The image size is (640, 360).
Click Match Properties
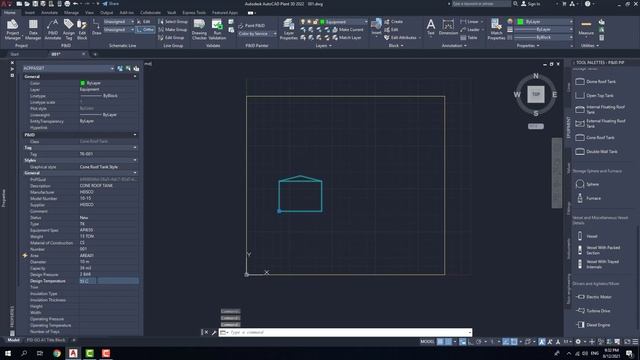[x=496, y=29]
